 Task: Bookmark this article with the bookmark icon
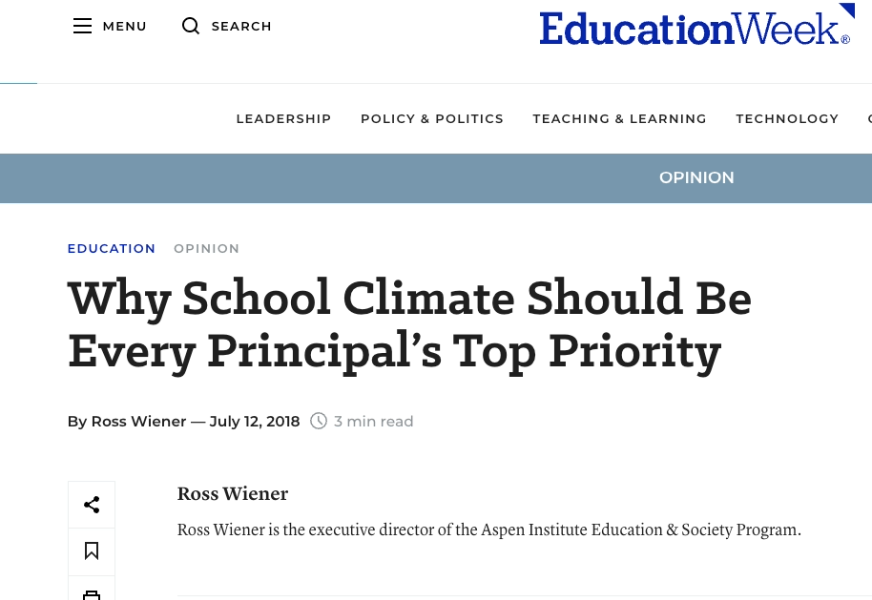click(91, 551)
